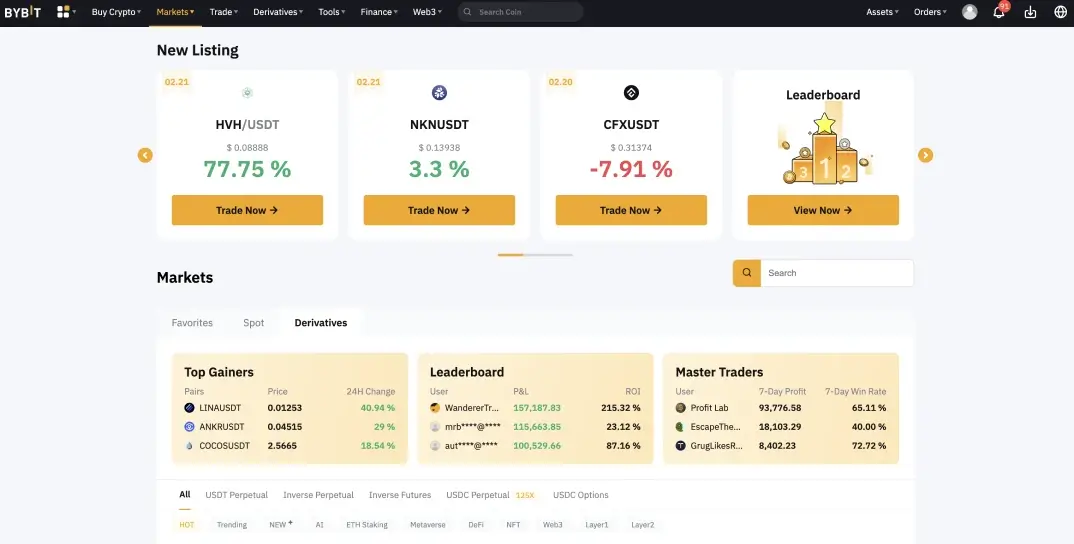Go to previous New Listing slide
The height and width of the screenshot is (544, 1074).
145,156
